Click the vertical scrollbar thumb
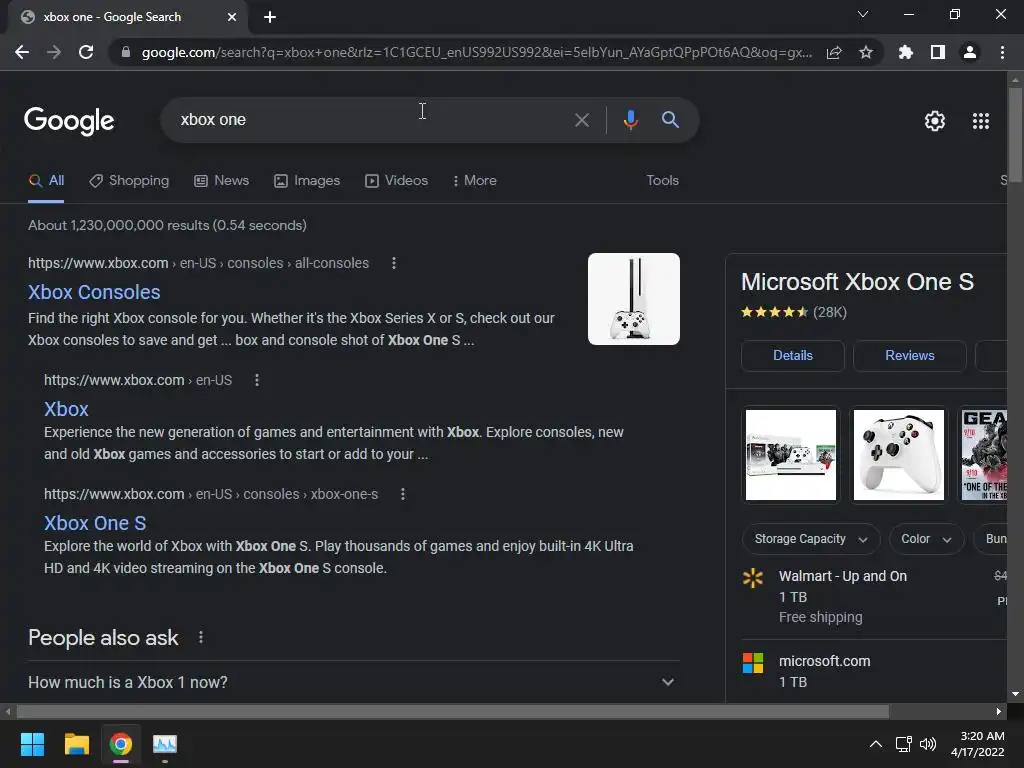 pyautogui.click(x=1015, y=135)
